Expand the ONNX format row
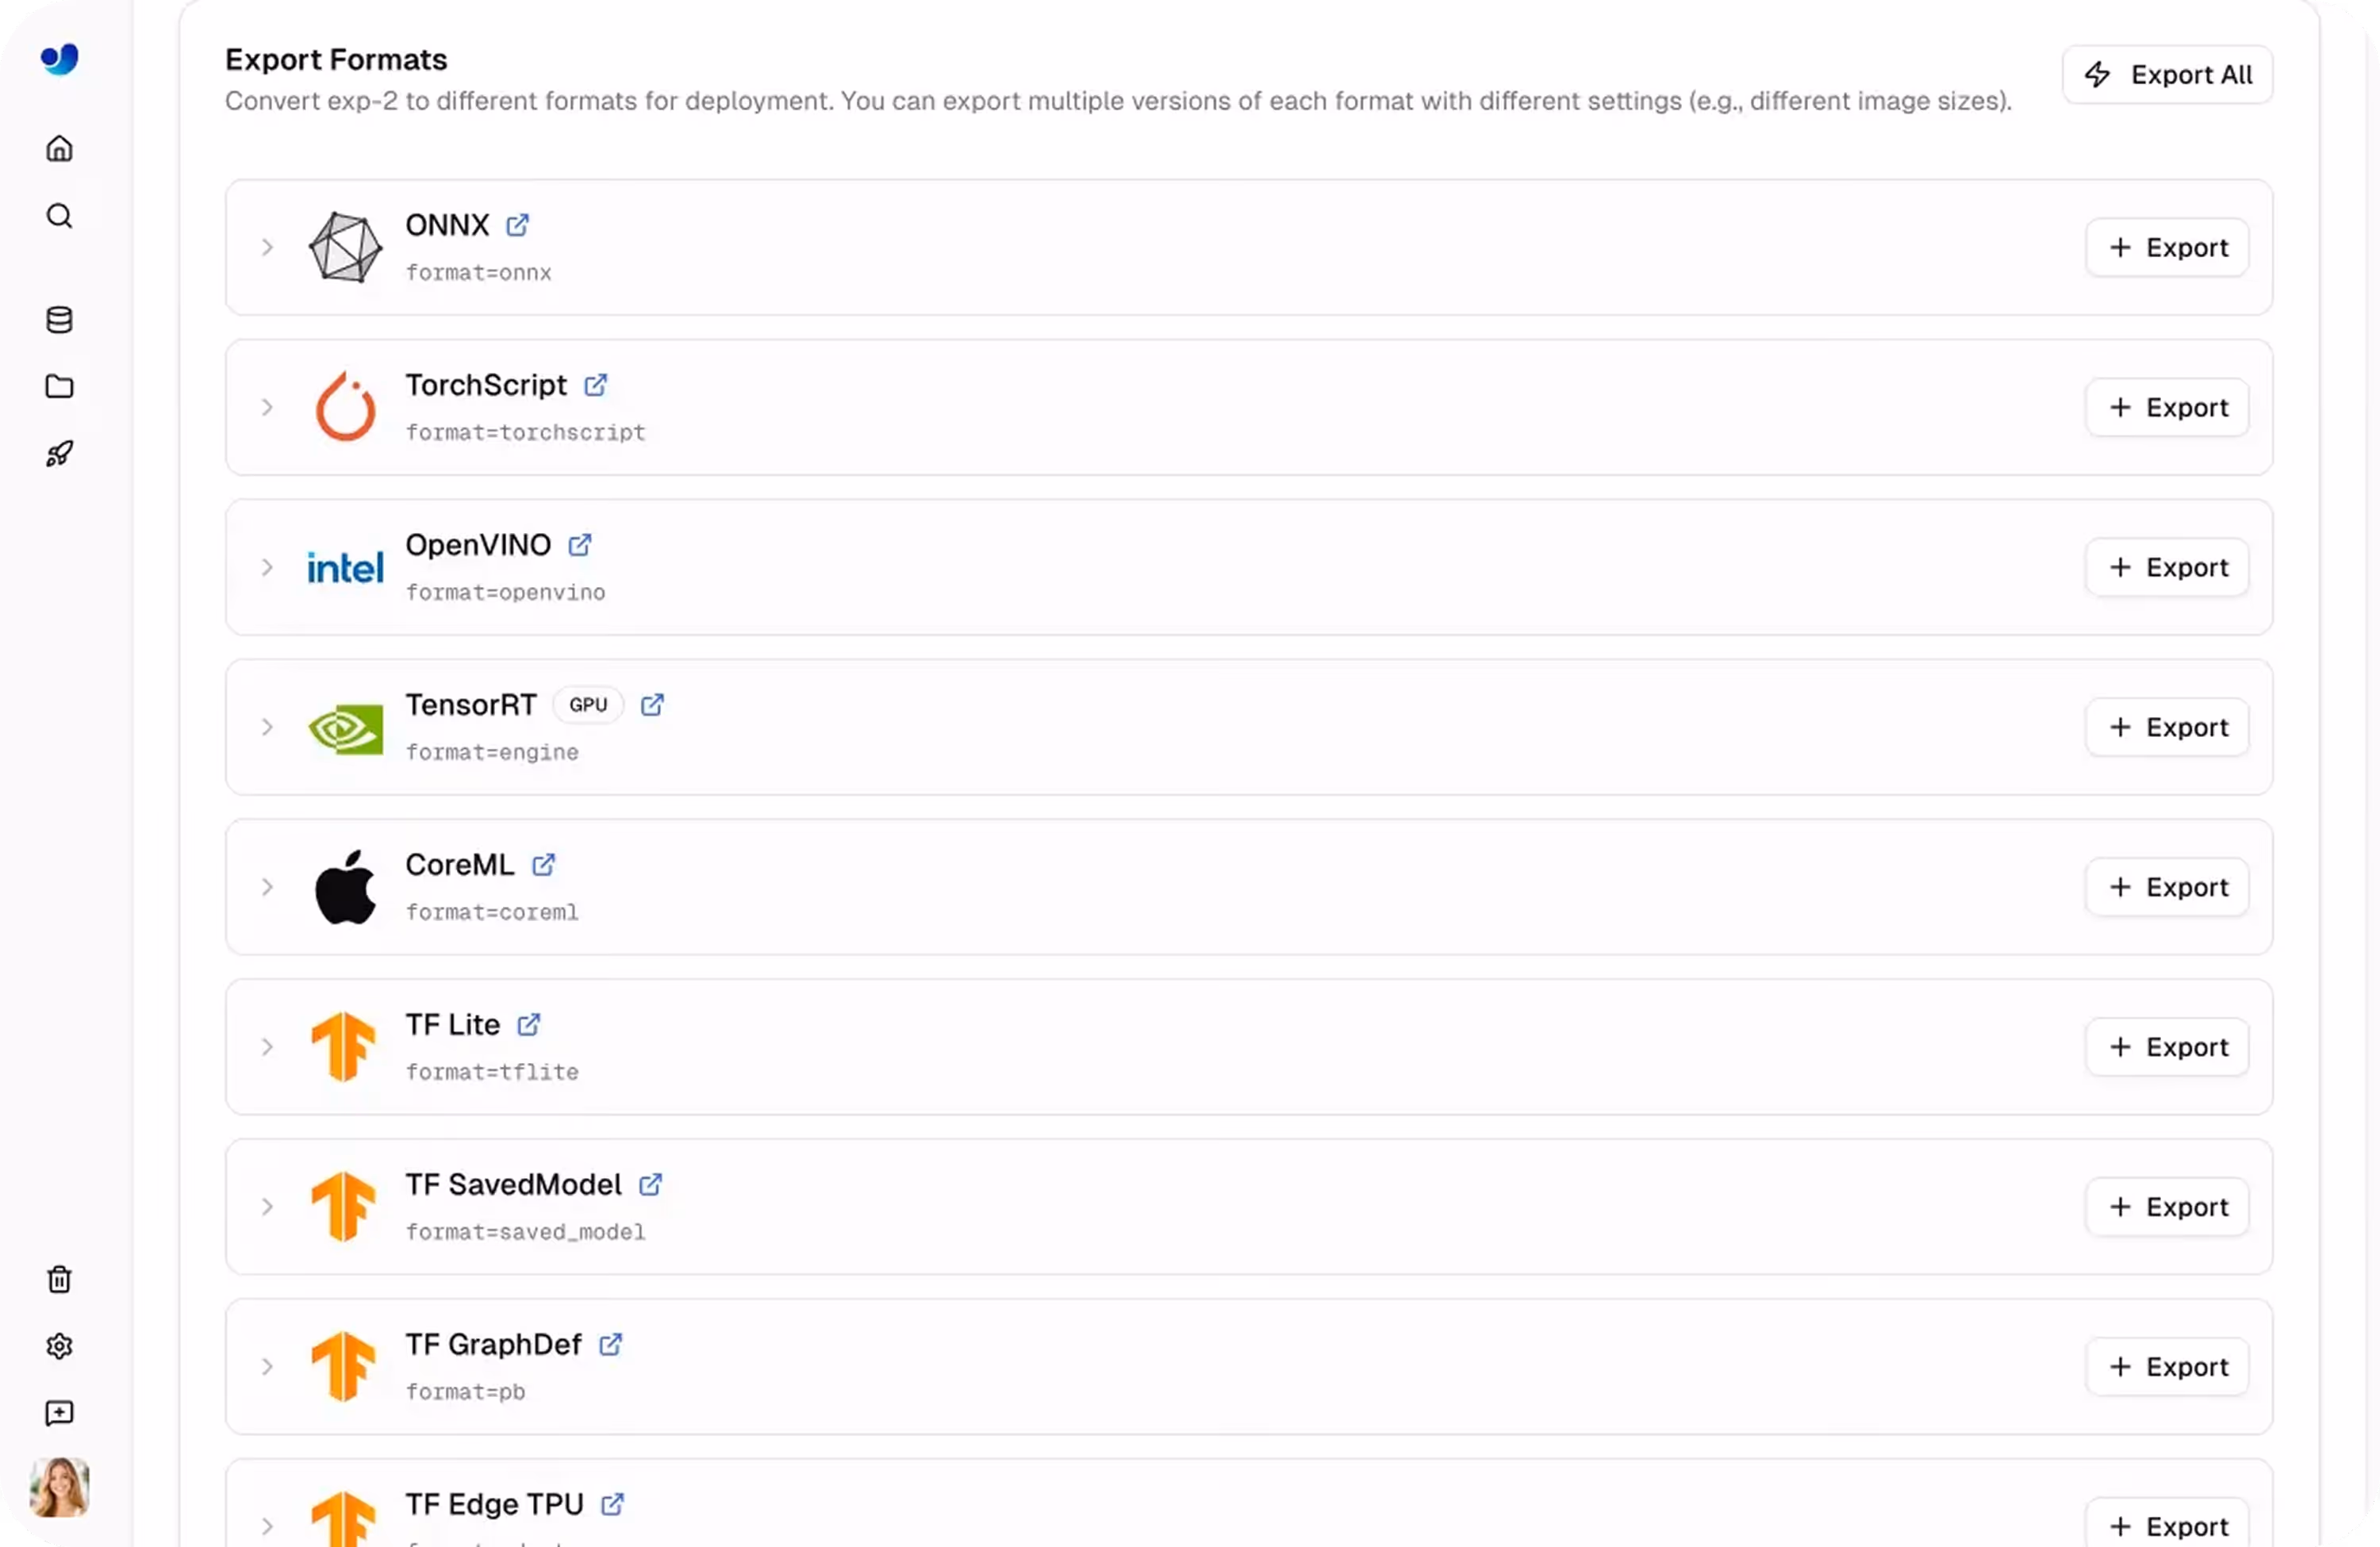The image size is (2380, 1547). 267,247
